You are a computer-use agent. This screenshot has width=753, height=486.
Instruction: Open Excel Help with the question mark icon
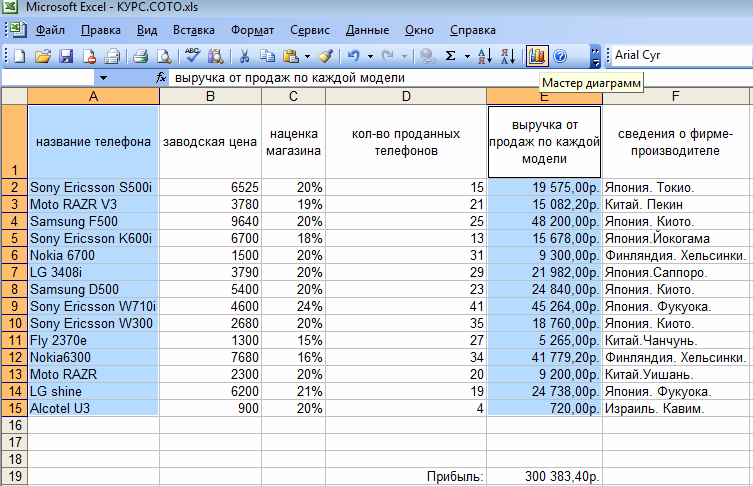[560, 56]
